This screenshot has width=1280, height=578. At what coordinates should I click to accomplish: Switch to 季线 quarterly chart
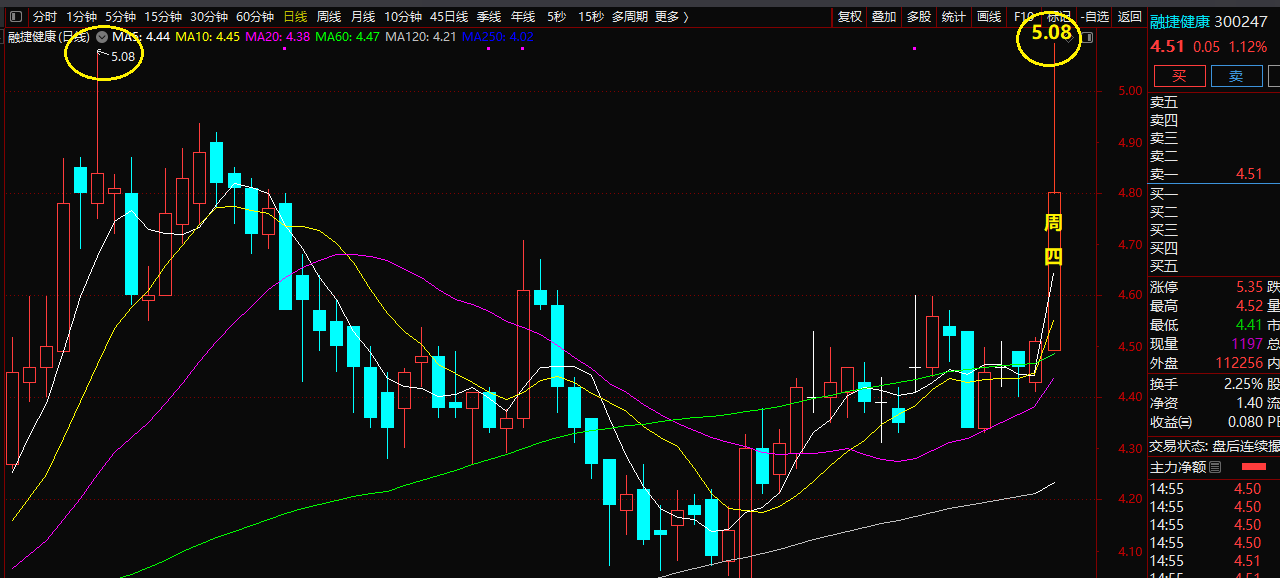[x=489, y=17]
